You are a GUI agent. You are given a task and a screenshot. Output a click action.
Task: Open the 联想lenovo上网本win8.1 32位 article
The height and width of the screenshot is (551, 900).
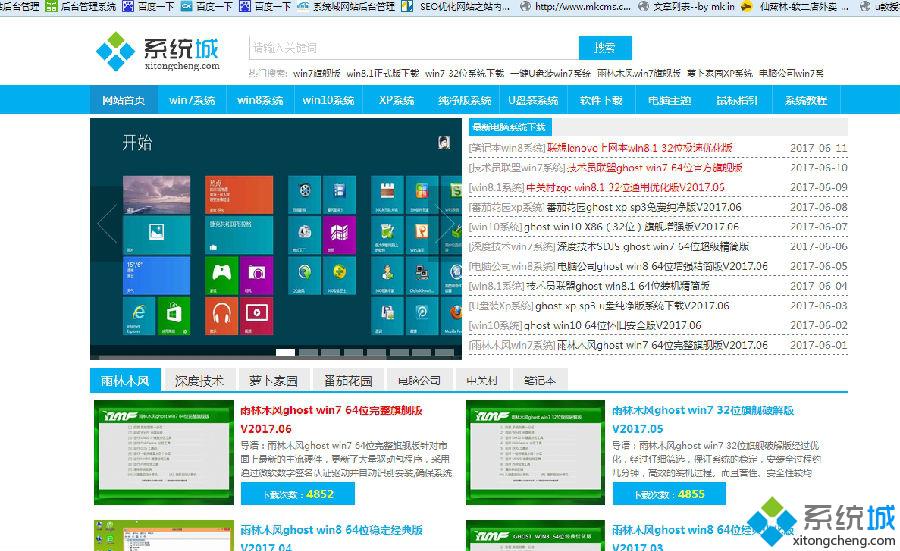[639, 148]
